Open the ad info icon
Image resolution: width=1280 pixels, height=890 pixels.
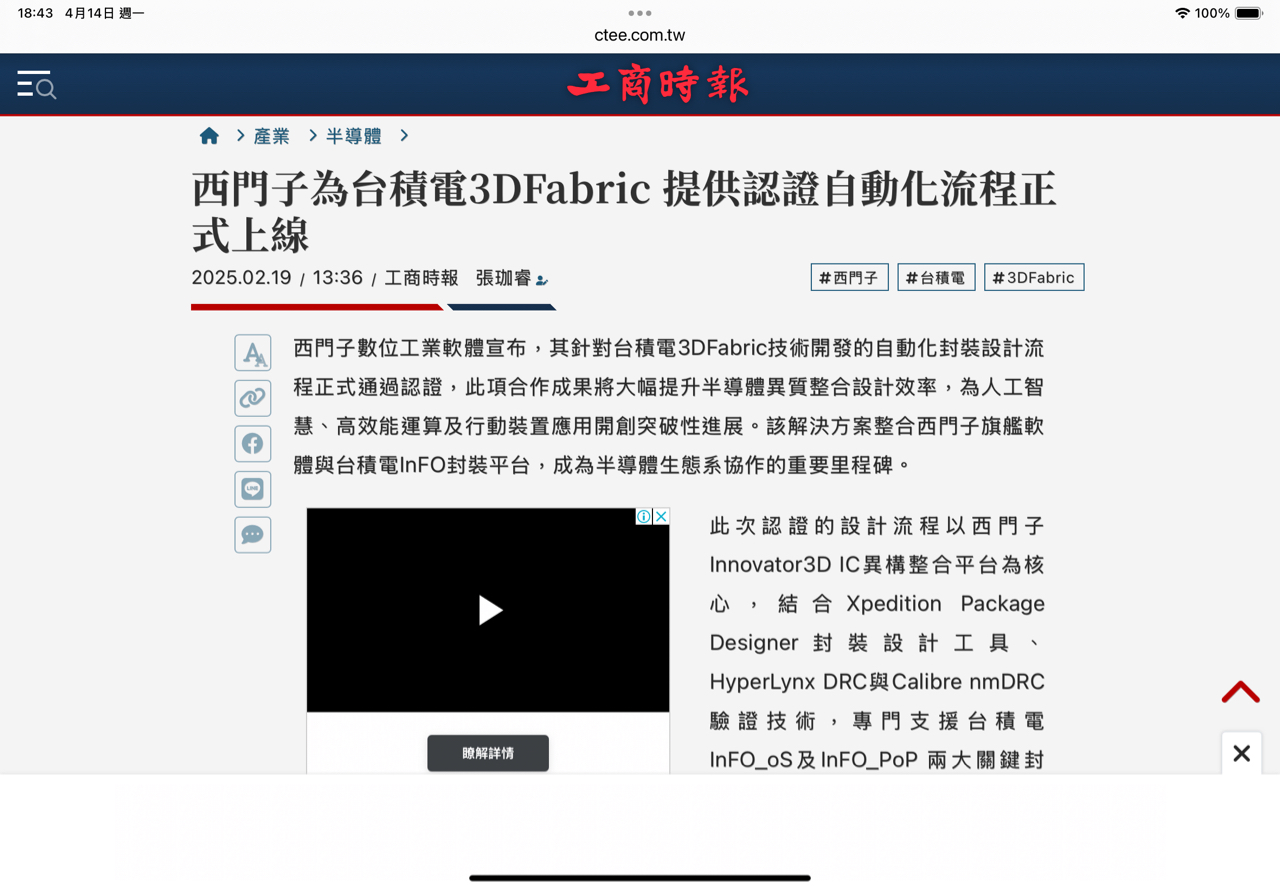click(644, 517)
